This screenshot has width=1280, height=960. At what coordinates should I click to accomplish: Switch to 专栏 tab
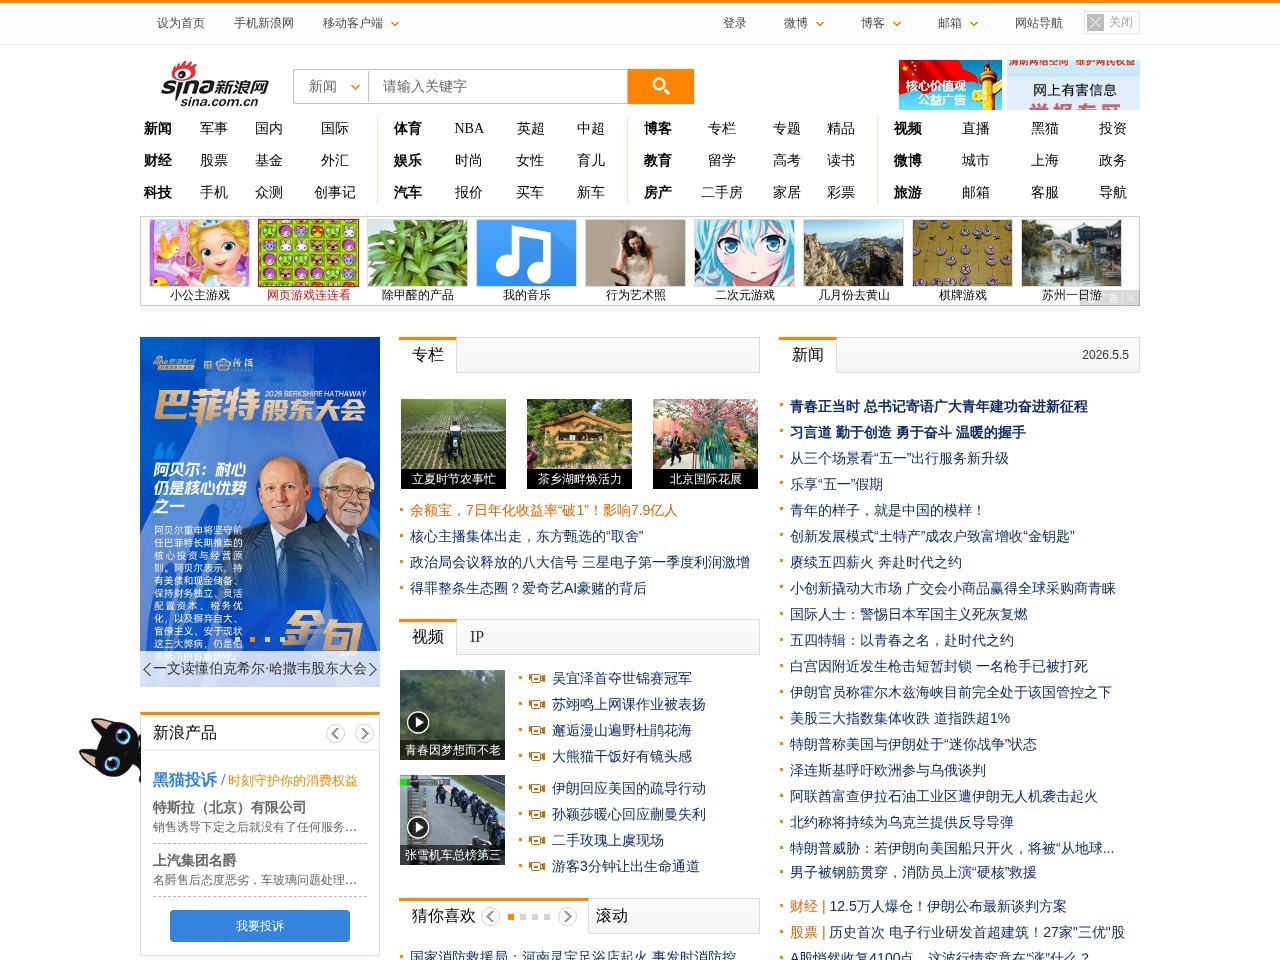pos(428,355)
